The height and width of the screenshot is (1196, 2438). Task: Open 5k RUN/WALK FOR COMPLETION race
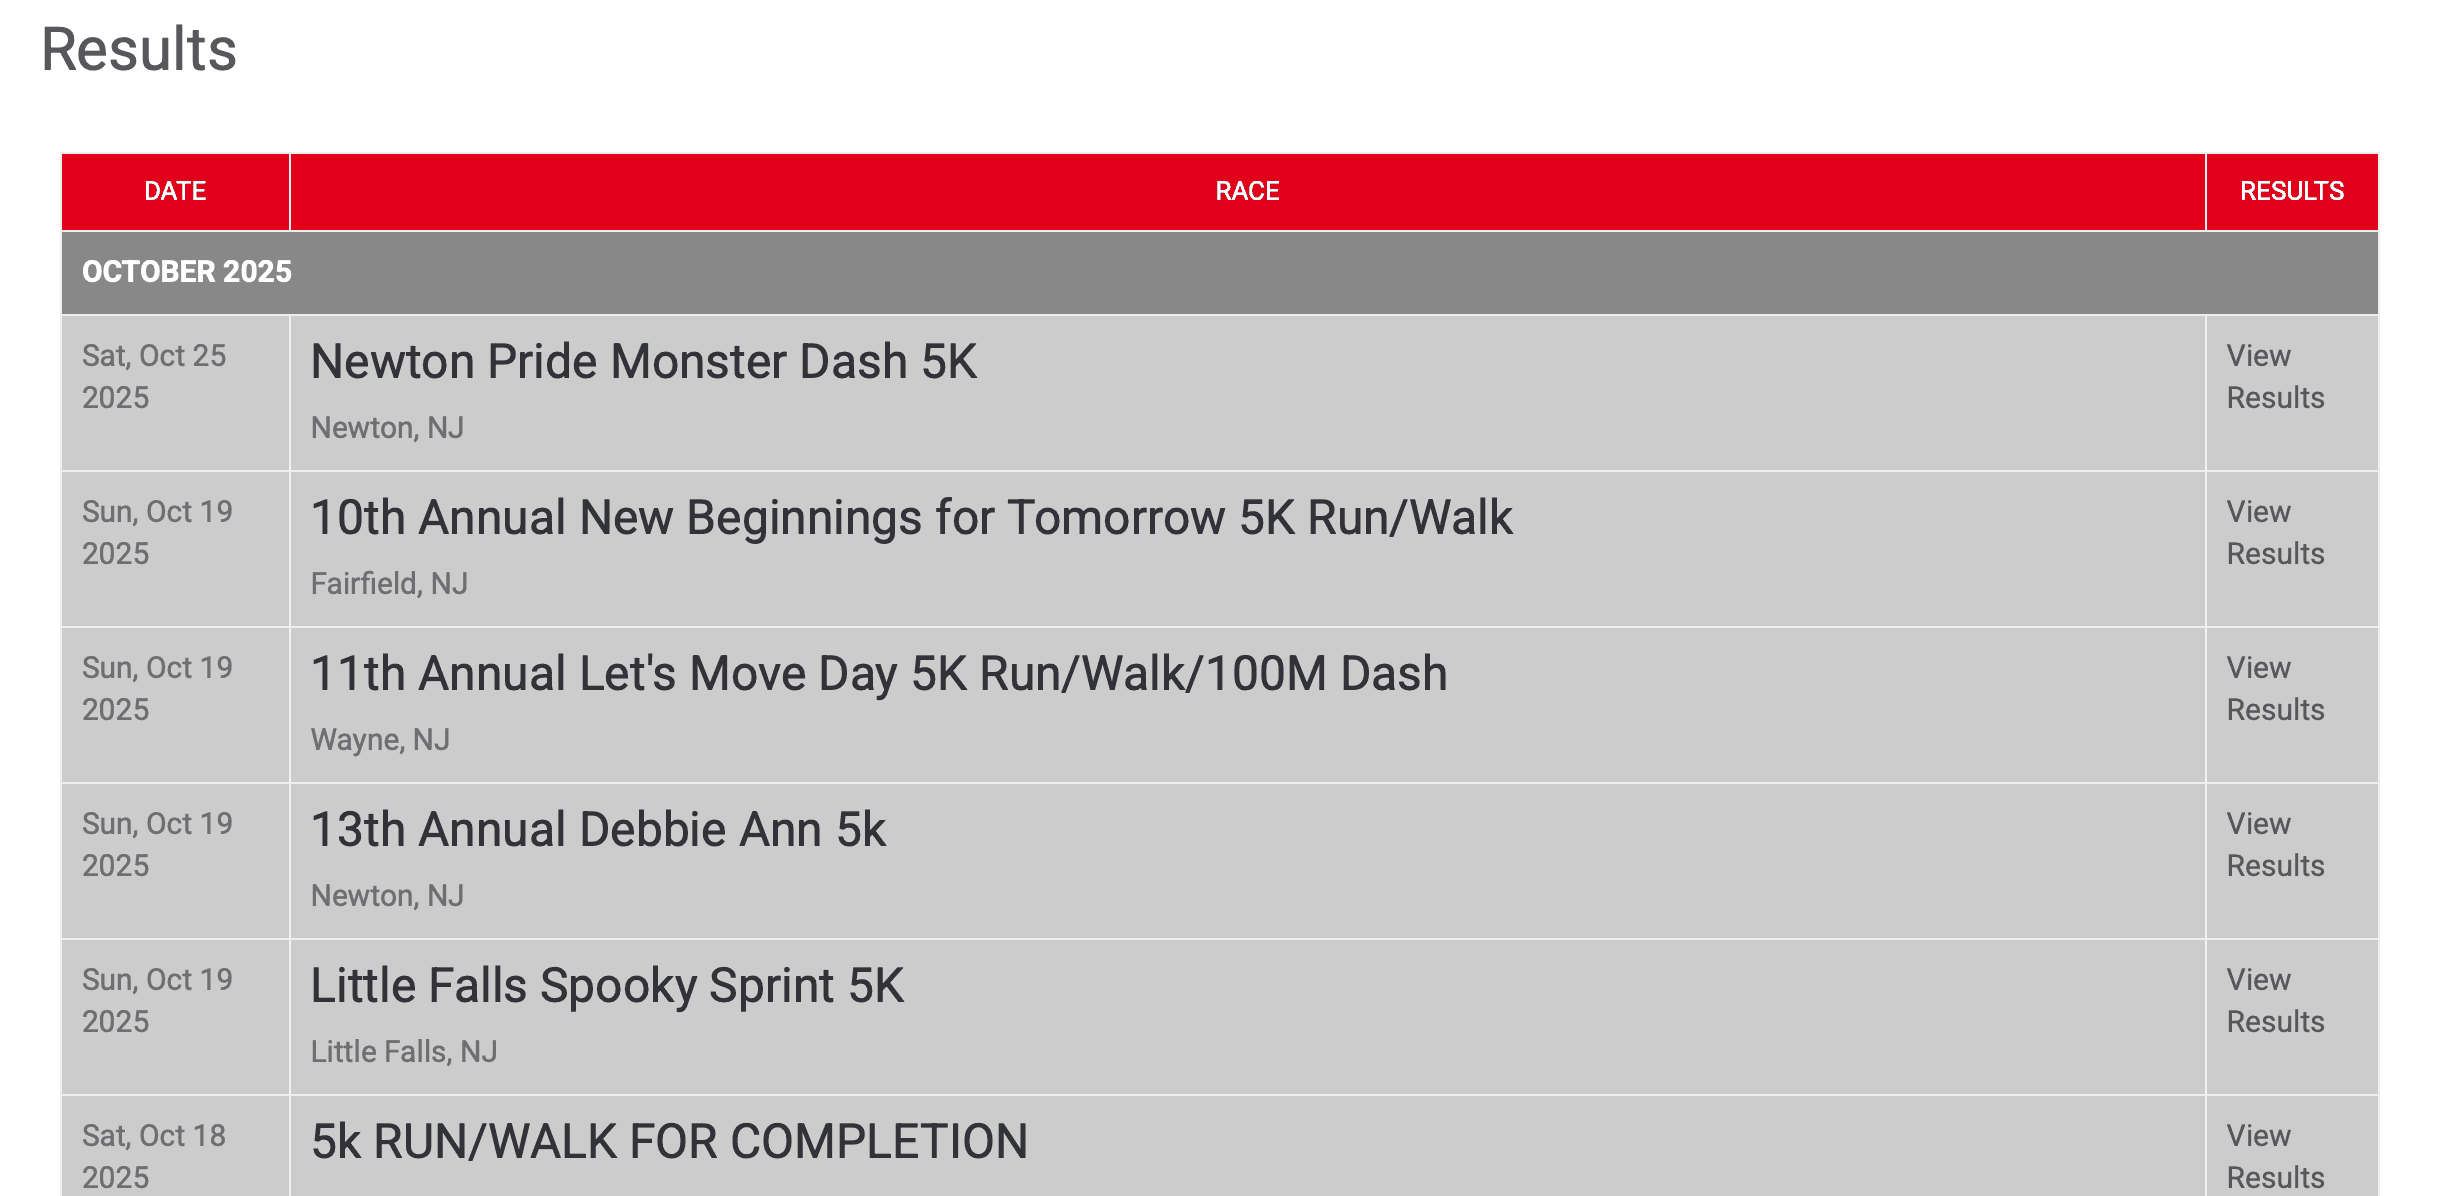coord(669,1142)
